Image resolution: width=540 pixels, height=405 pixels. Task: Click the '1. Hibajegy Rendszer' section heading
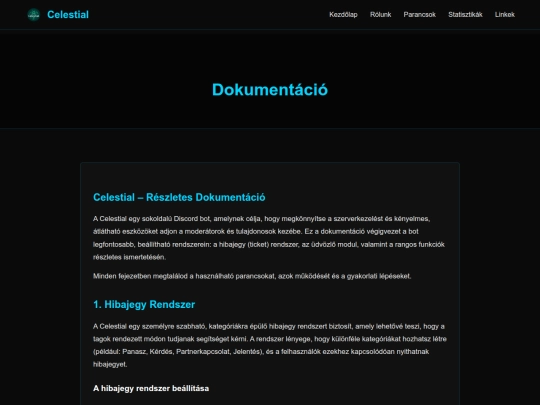tap(144, 304)
